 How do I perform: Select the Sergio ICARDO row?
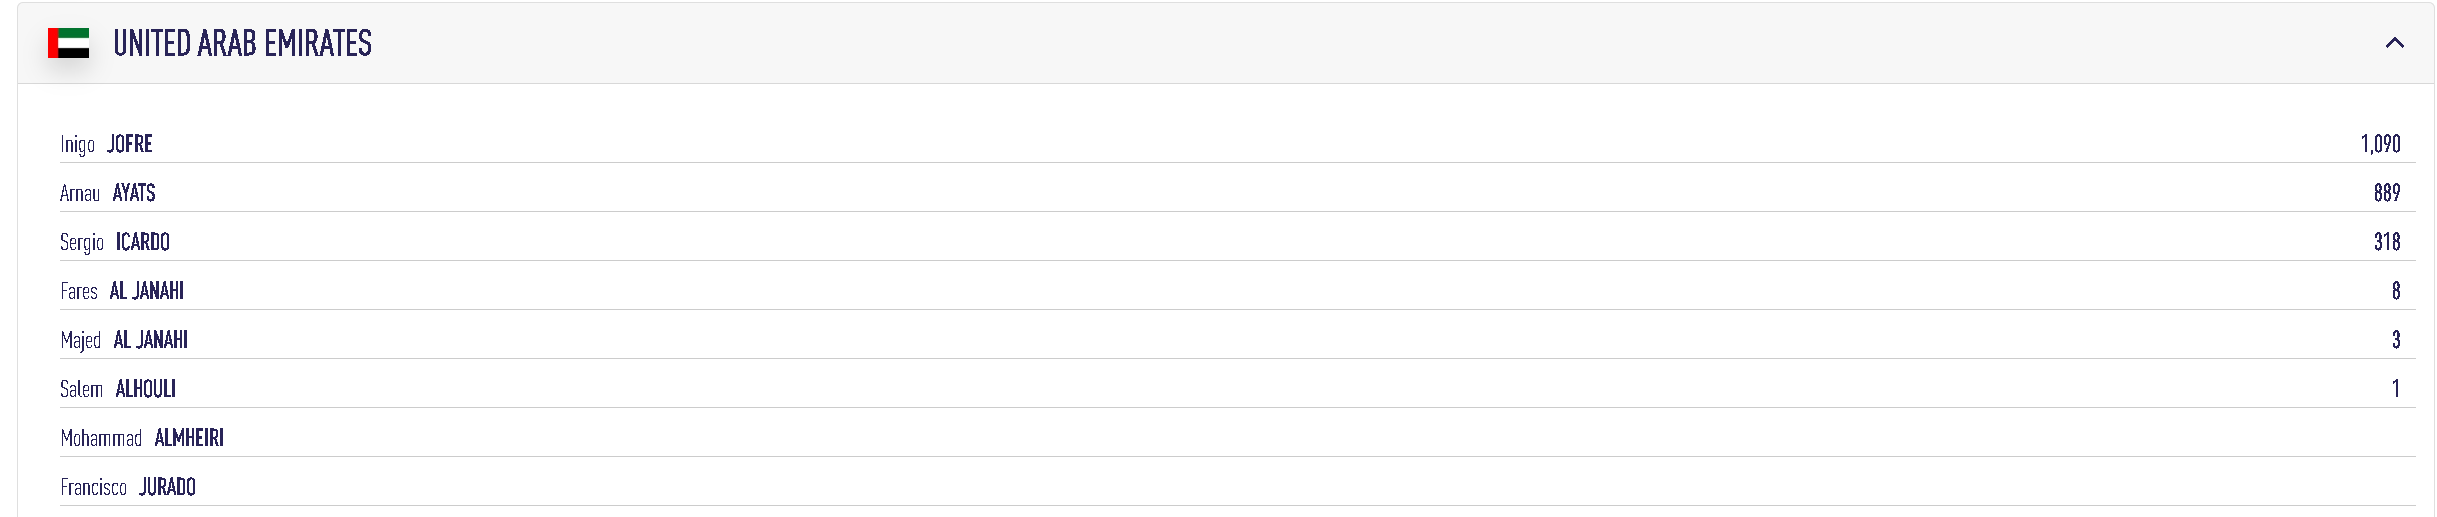pos(115,242)
